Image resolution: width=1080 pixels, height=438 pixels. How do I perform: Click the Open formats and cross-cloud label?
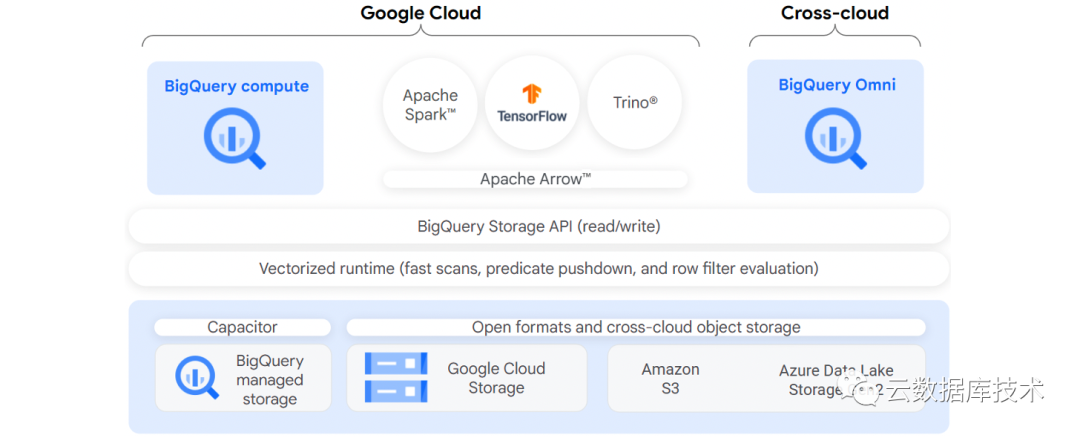(635, 327)
